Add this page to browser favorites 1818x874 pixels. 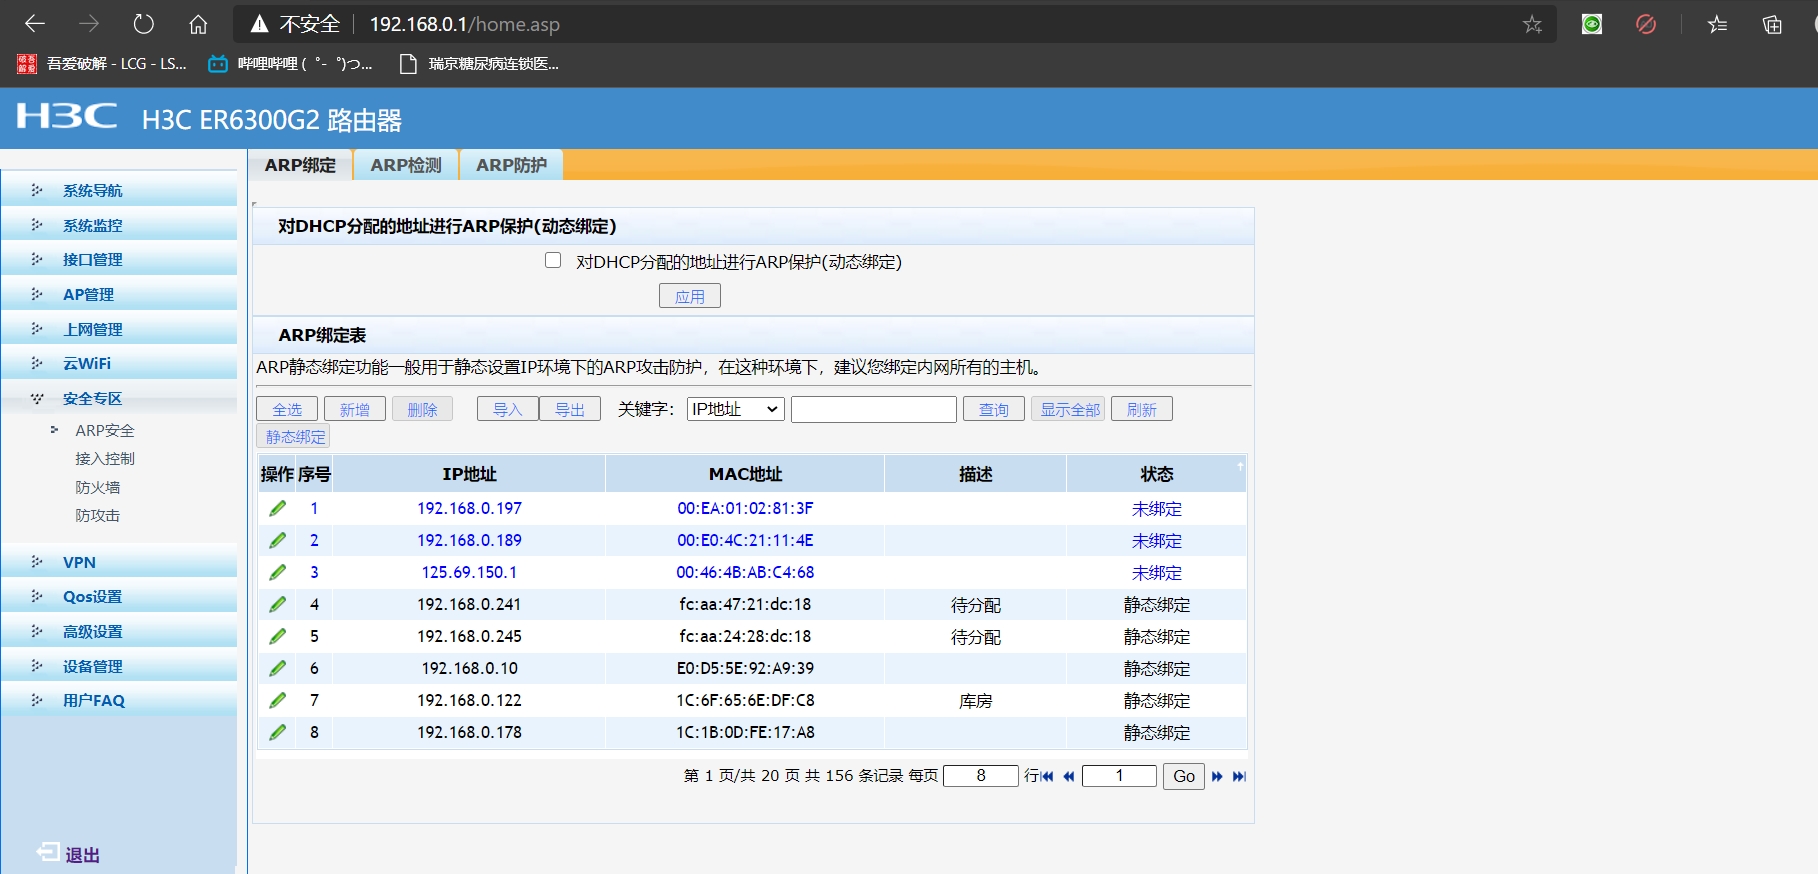pos(1532,24)
